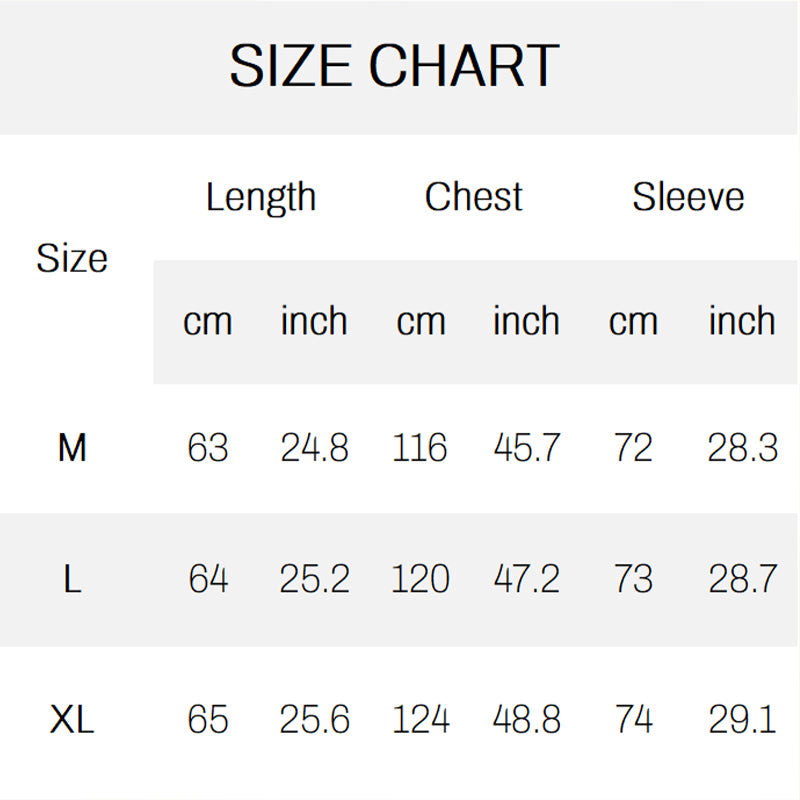Click XL sleeve value 29.1 inch
Screen dimensions: 800x800
click(x=742, y=720)
